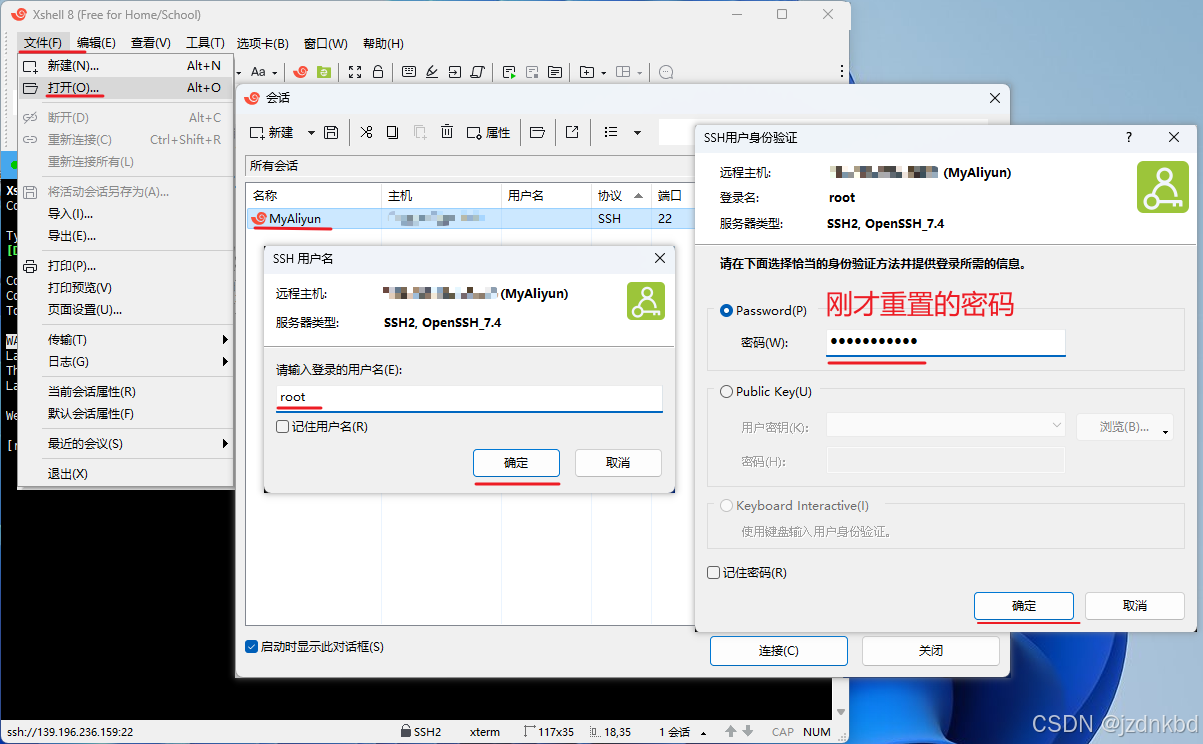Expand the dropdown arrow beside 新建 in Sessions

pyautogui.click(x=311, y=132)
